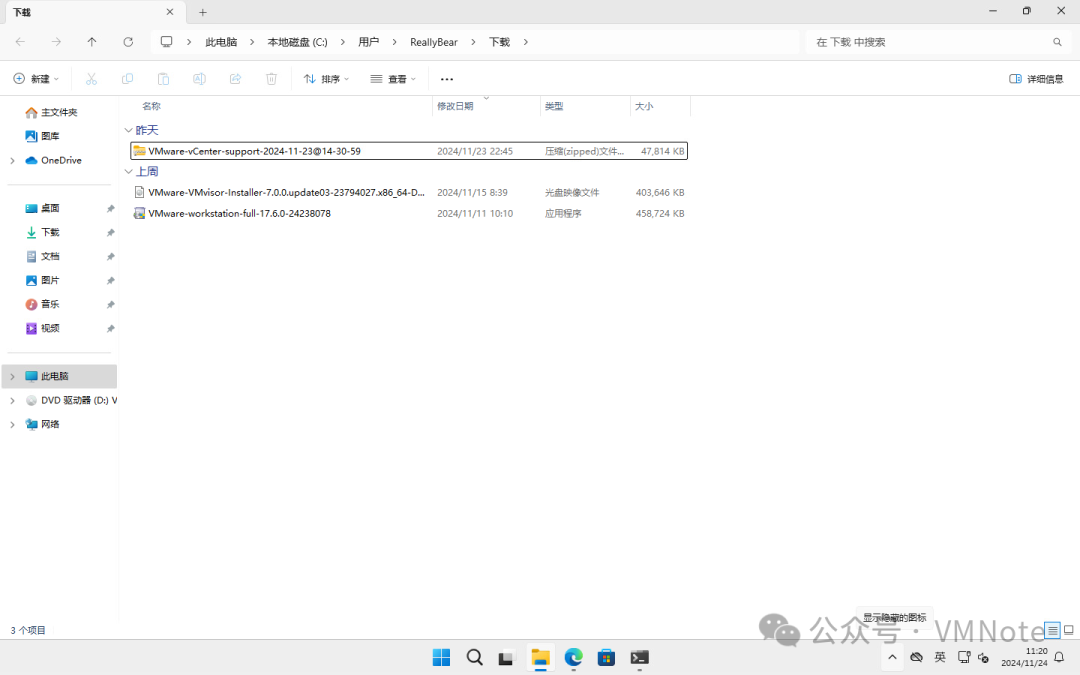Open the 排序 (Sort) dropdown
Screen dimensions: 1080x675
point(327,79)
